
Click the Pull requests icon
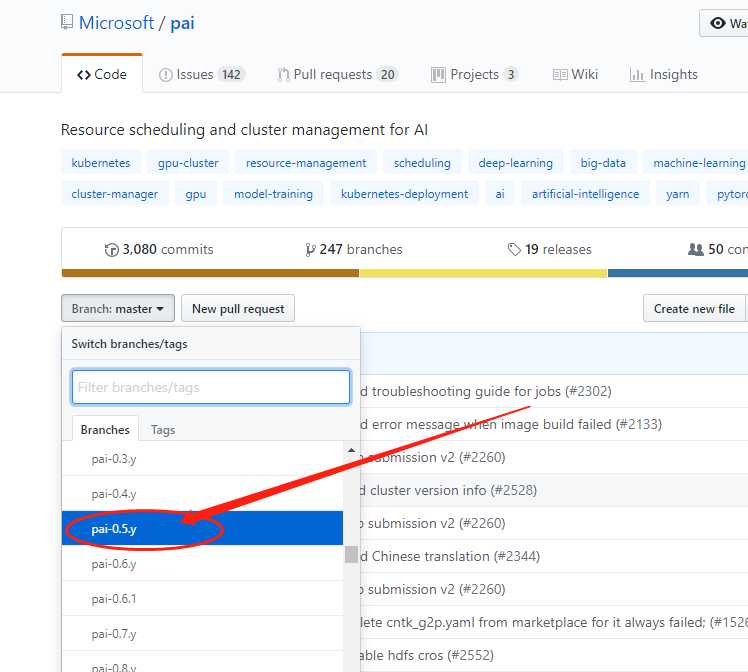tap(283, 75)
